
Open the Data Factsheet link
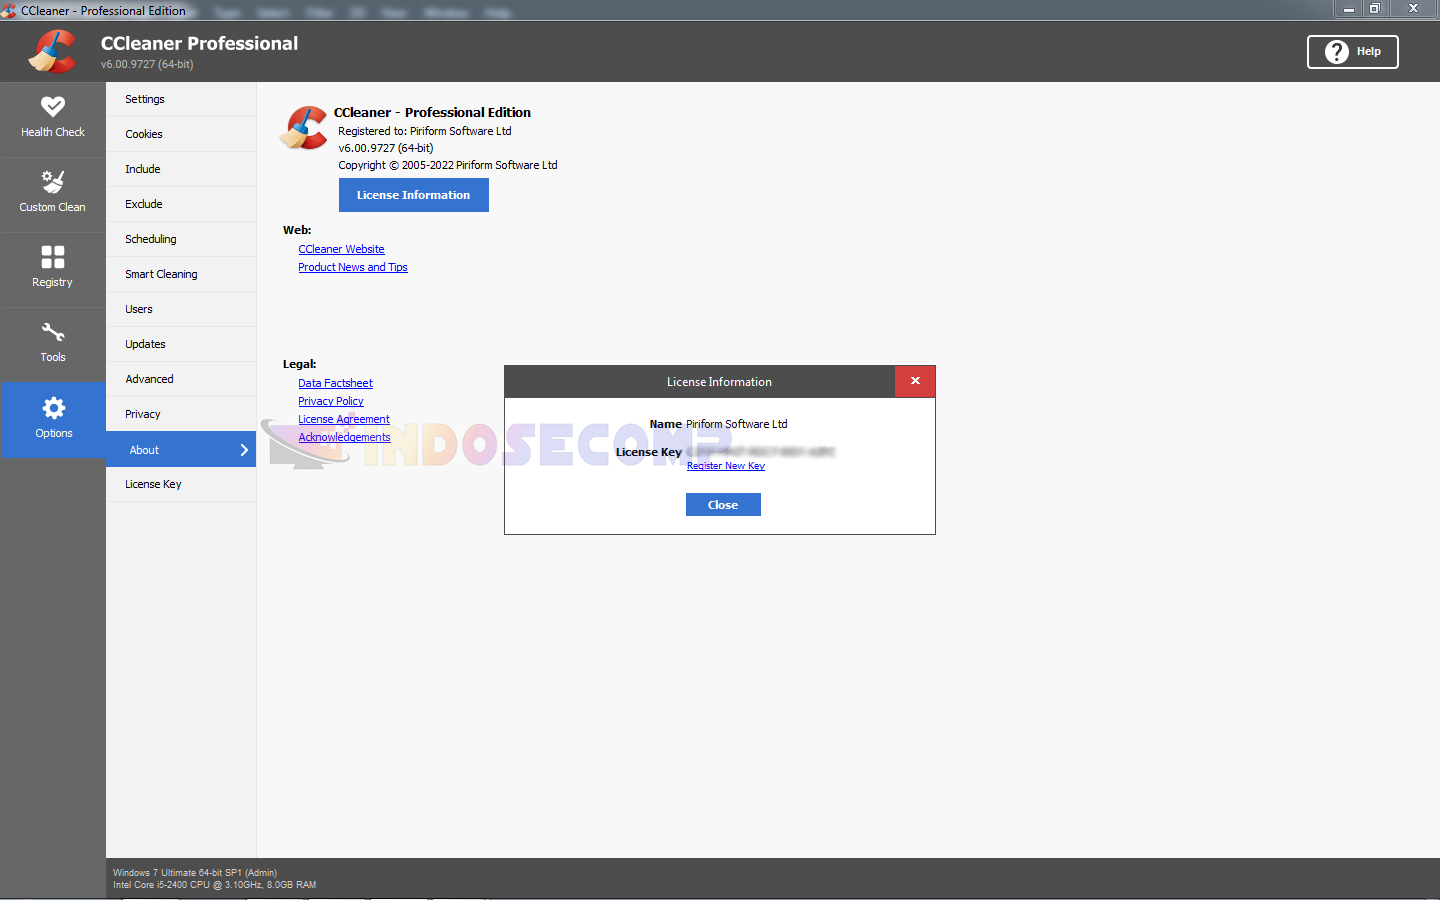point(335,383)
